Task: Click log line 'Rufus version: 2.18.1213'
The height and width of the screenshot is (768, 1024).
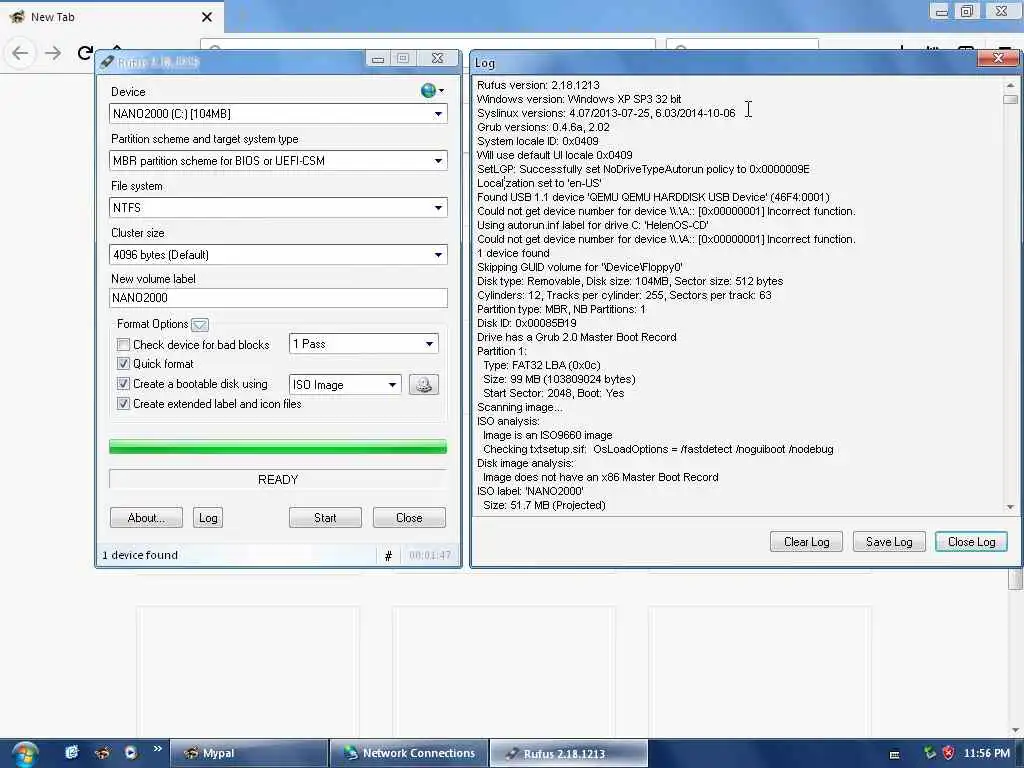Action: (x=538, y=85)
